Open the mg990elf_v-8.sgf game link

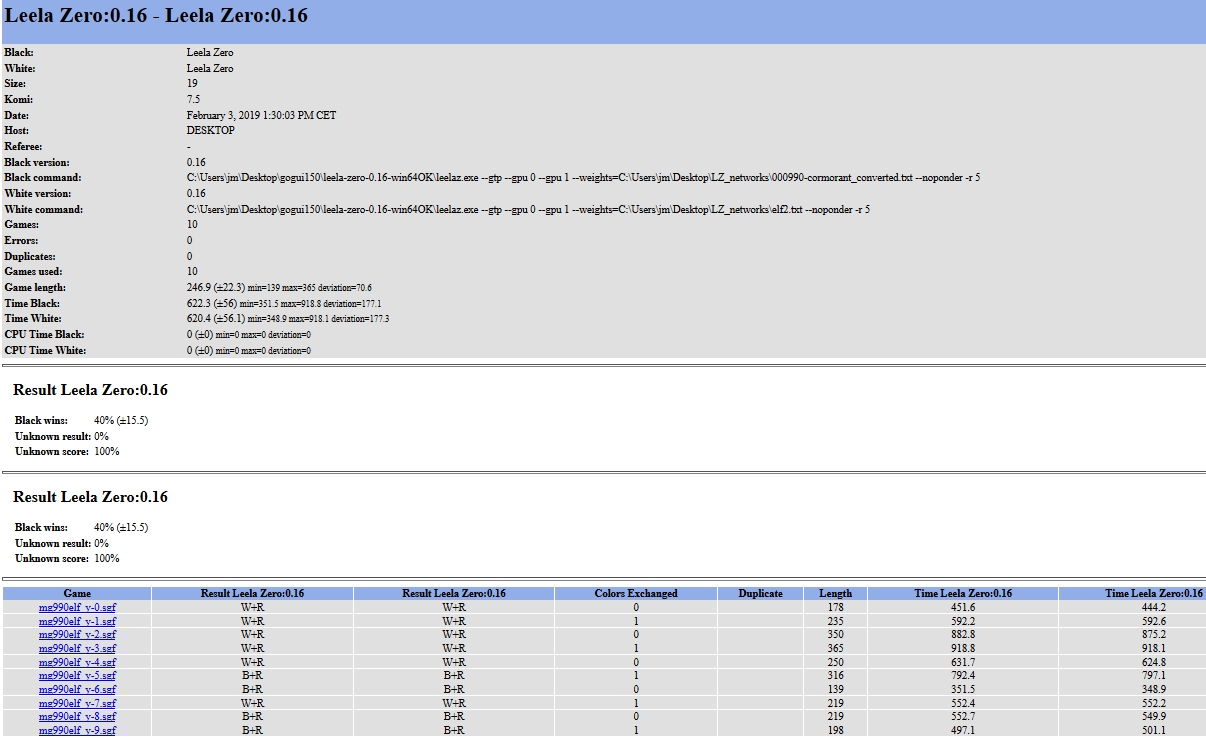tap(77, 717)
